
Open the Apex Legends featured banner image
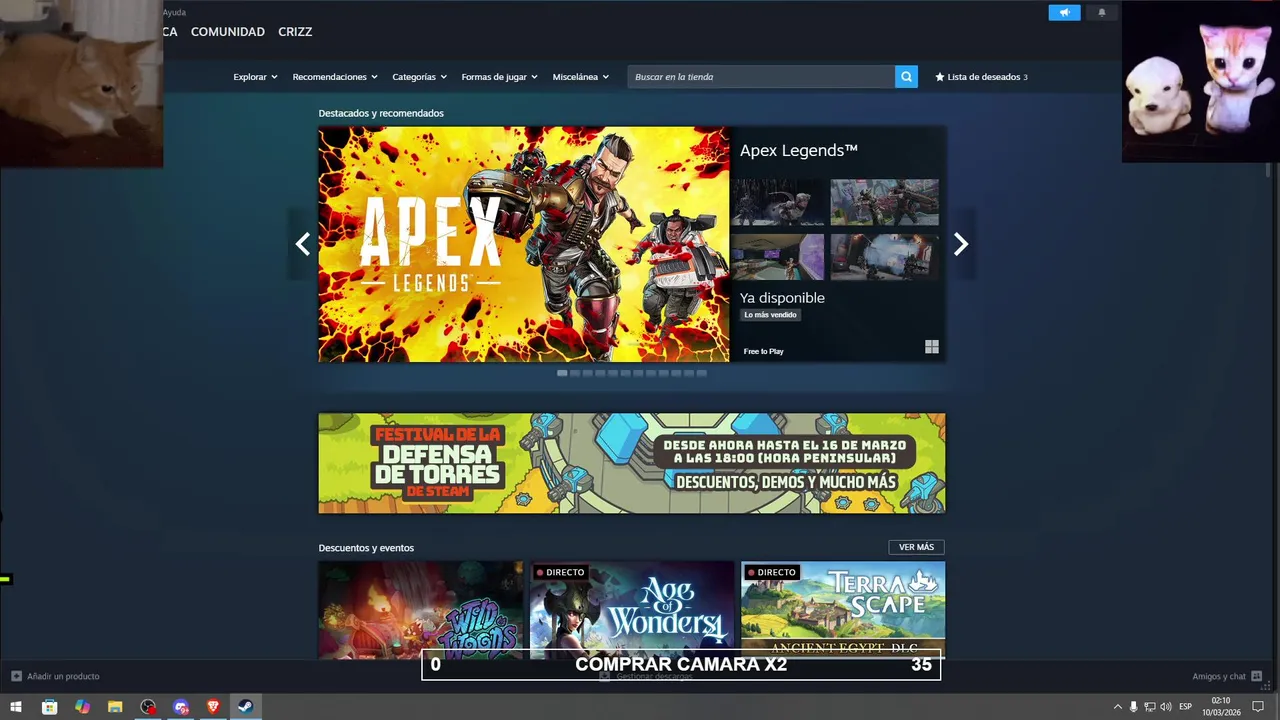point(524,244)
